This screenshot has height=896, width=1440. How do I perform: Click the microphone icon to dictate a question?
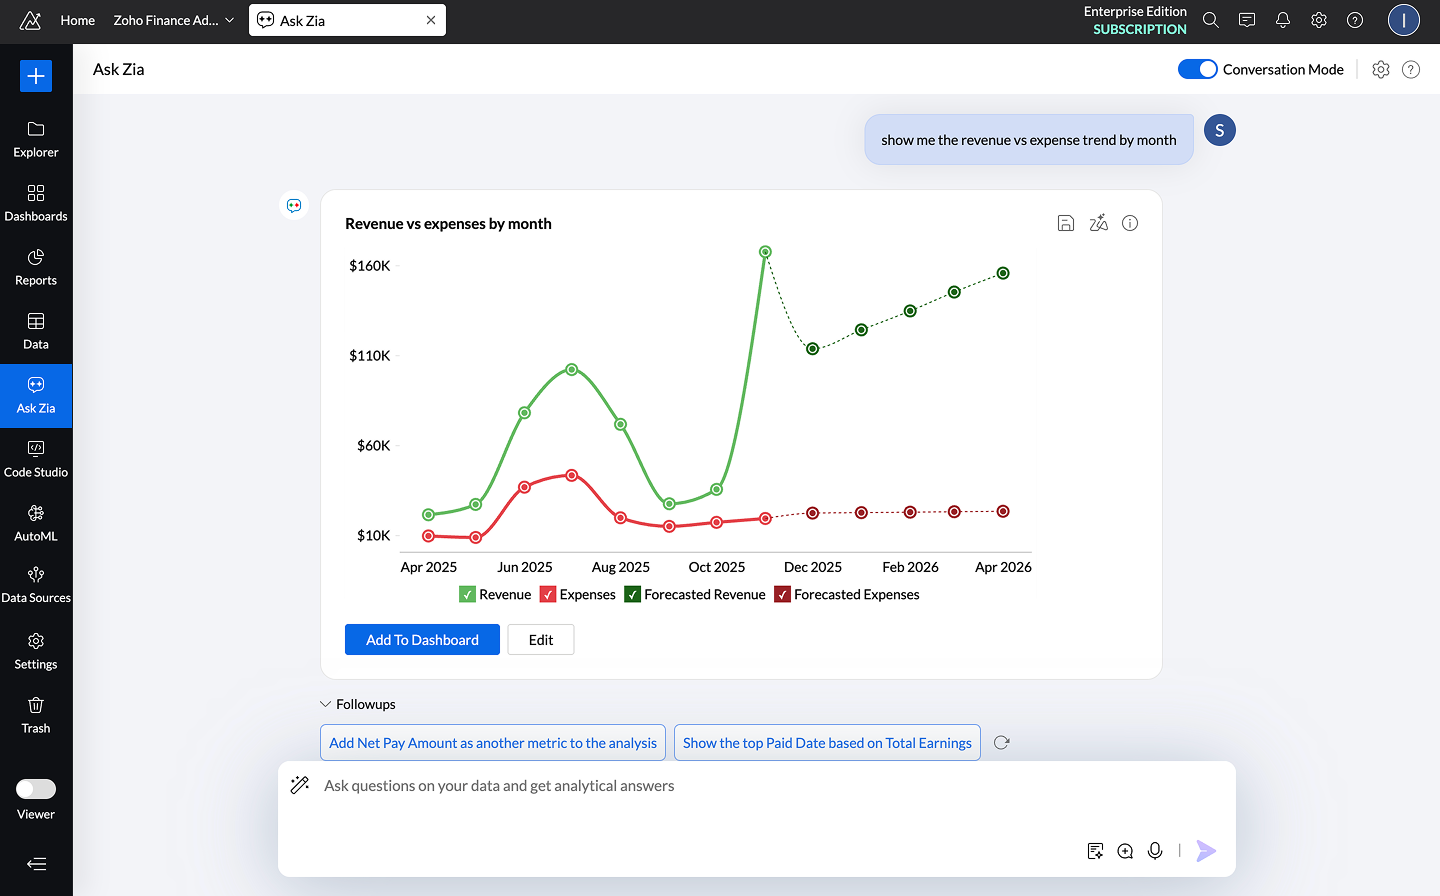pos(1155,850)
